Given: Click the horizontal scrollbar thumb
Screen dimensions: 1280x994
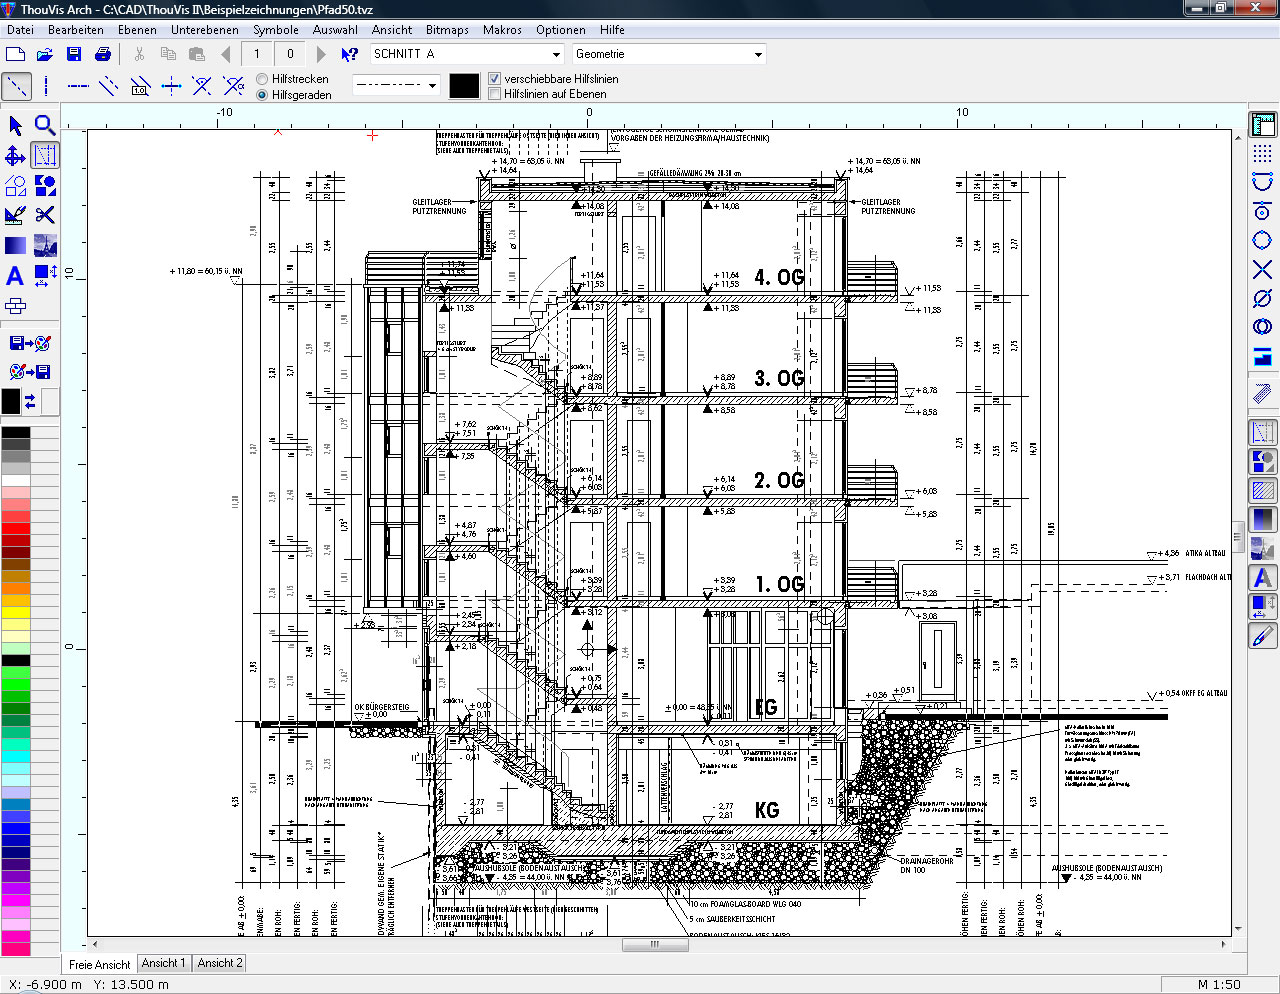Looking at the screenshot, I should (x=655, y=944).
